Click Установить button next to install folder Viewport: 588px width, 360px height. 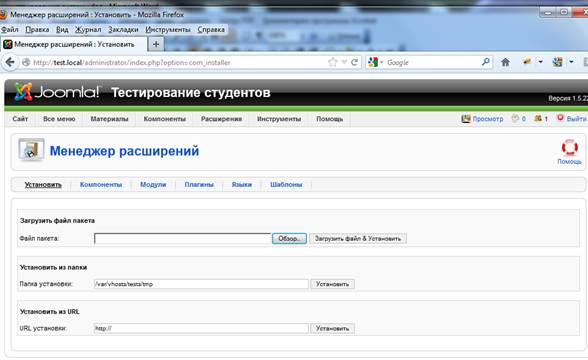coord(332,284)
